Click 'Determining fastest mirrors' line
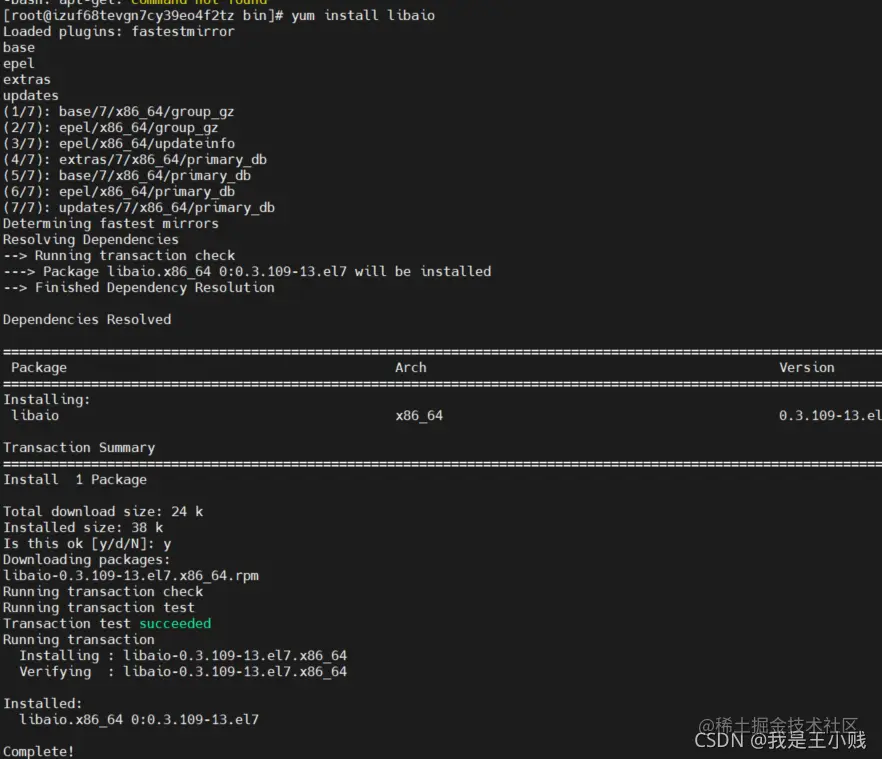882x759 pixels. [110, 224]
